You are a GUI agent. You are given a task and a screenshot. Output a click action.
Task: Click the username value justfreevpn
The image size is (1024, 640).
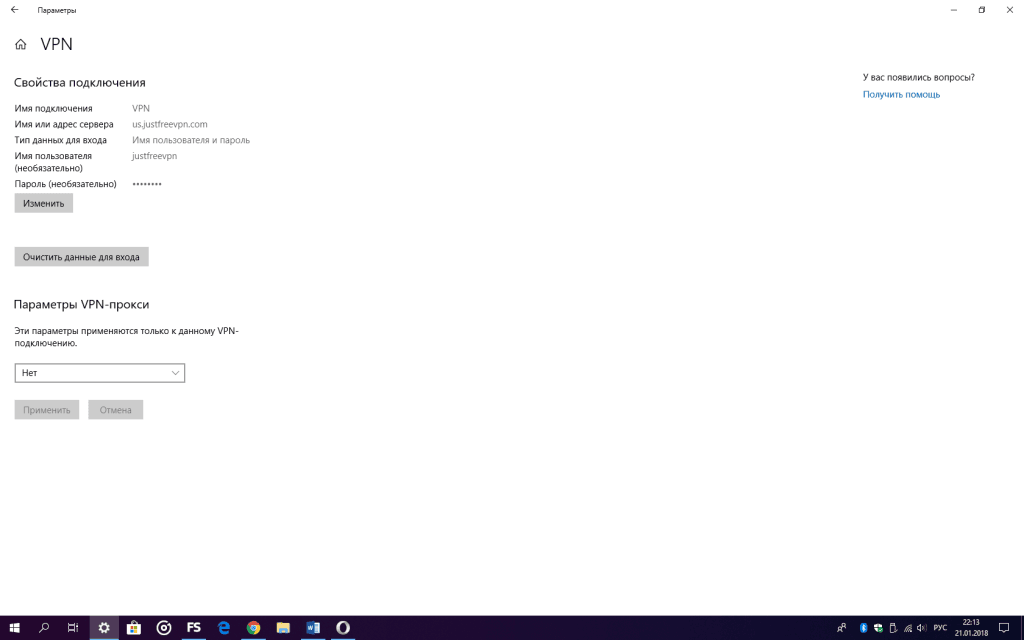[154, 156]
